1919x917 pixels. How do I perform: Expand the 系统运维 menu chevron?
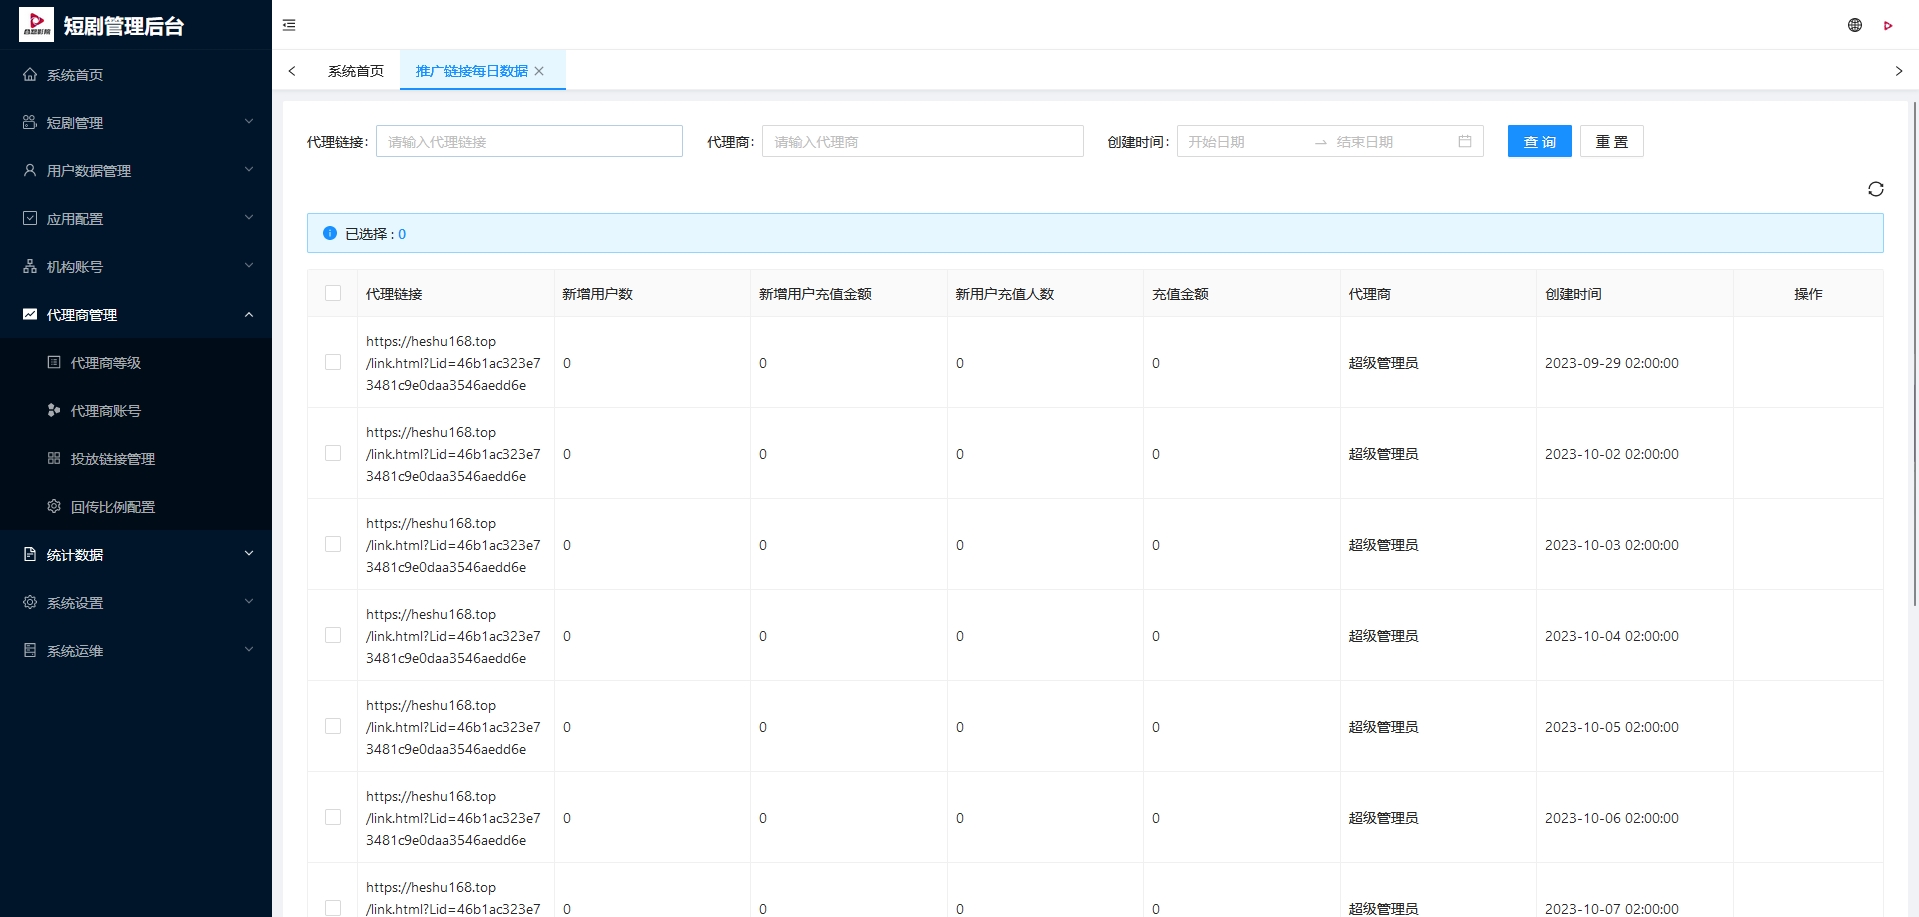point(249,649)
